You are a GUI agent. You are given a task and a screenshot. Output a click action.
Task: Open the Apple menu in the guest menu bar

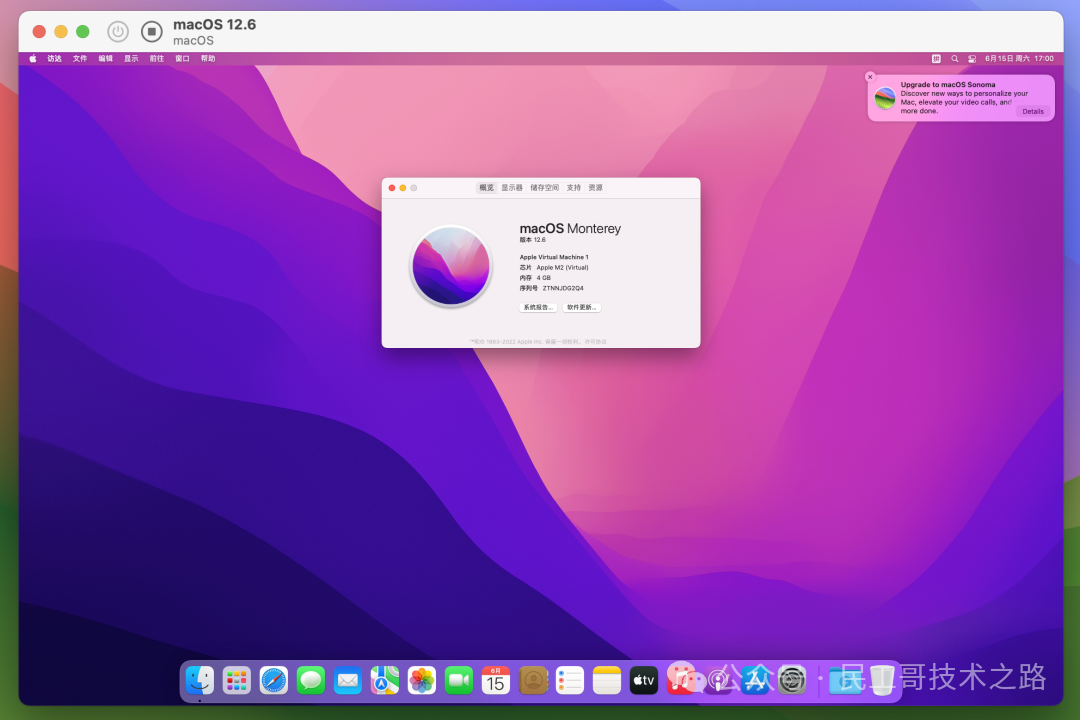pyautogui.click(x=32, y=59)
